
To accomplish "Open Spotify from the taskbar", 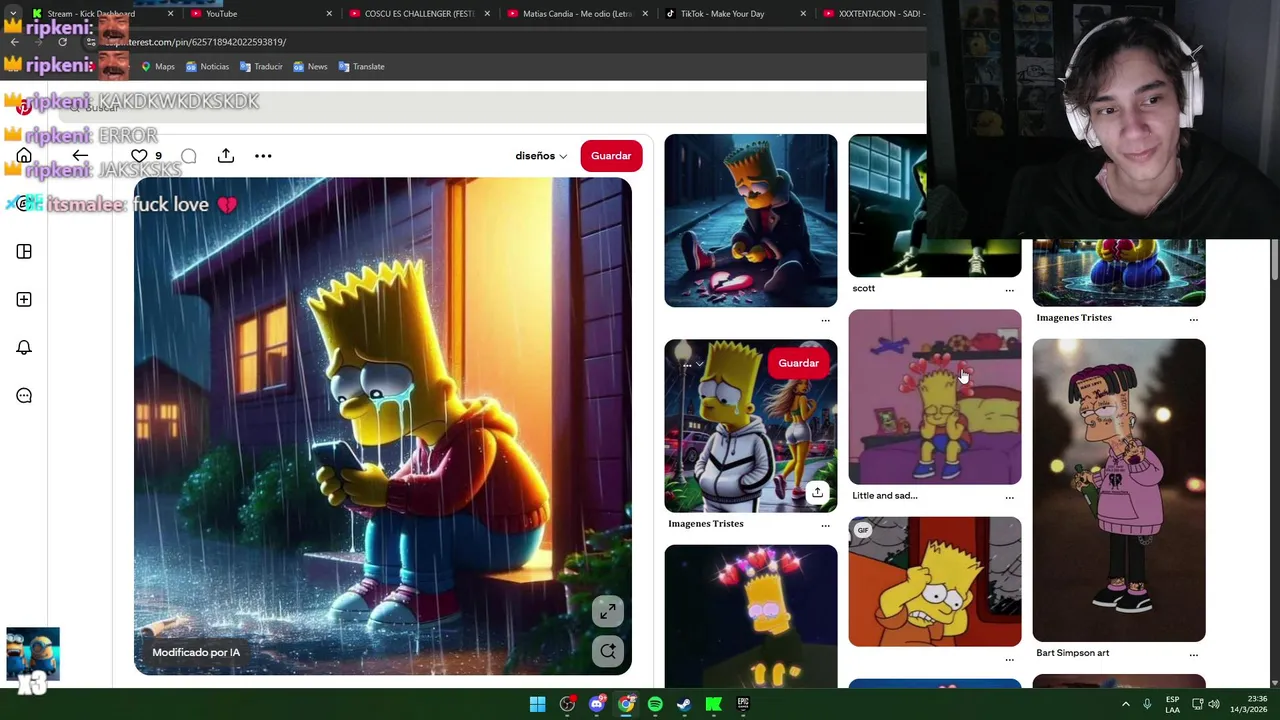I will tap(655, 704).
